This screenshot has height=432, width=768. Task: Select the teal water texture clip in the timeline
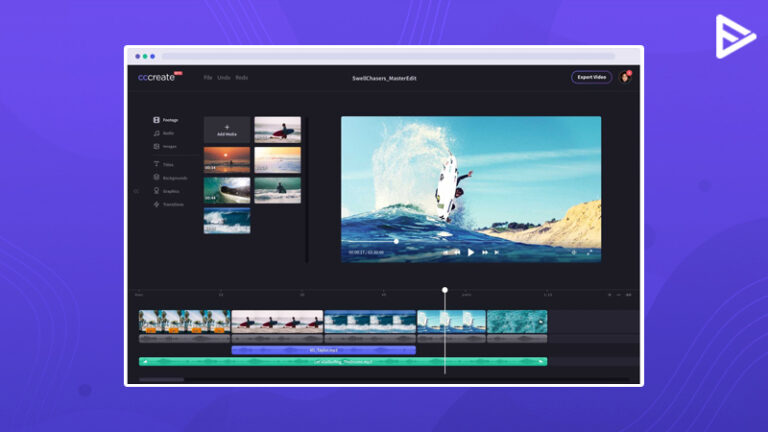click(x=517, y=322)
